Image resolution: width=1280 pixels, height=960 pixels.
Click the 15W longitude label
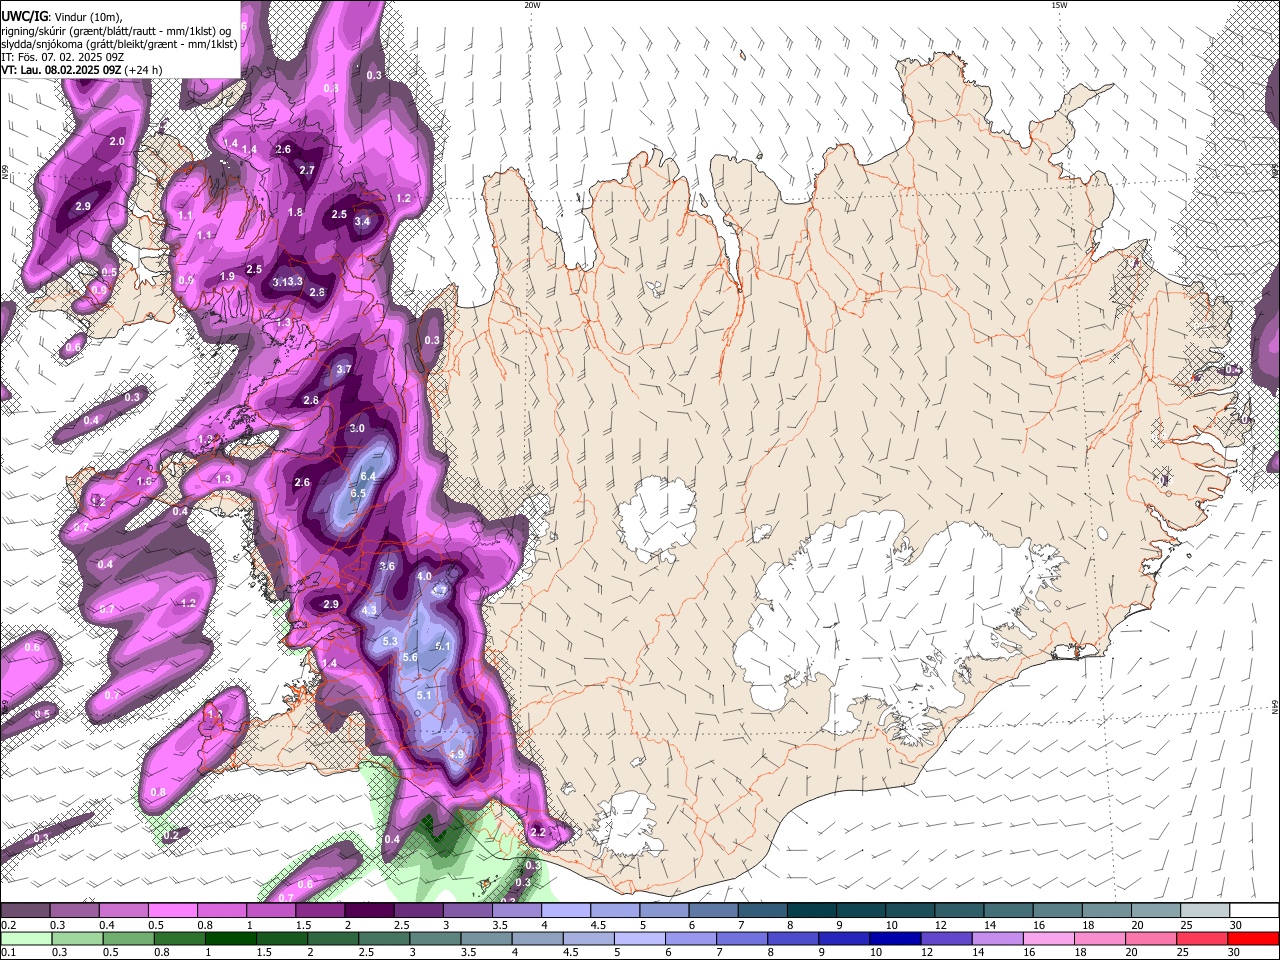click(1058, 5)
